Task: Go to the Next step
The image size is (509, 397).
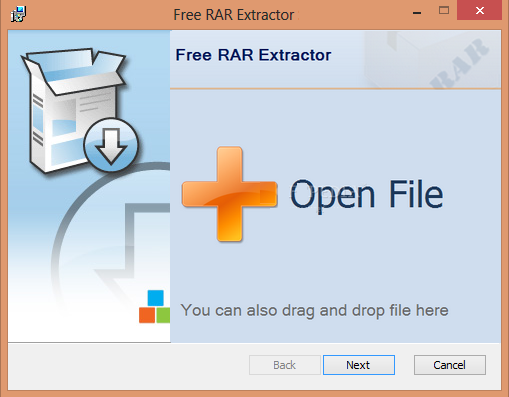Action: 359,365
